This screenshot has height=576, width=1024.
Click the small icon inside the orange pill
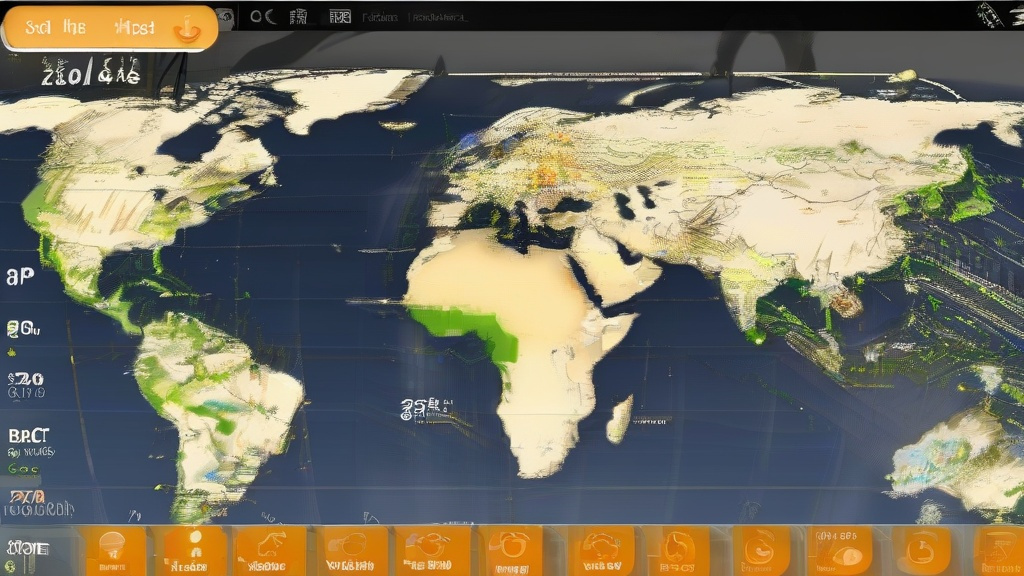[x=186, y=29]
